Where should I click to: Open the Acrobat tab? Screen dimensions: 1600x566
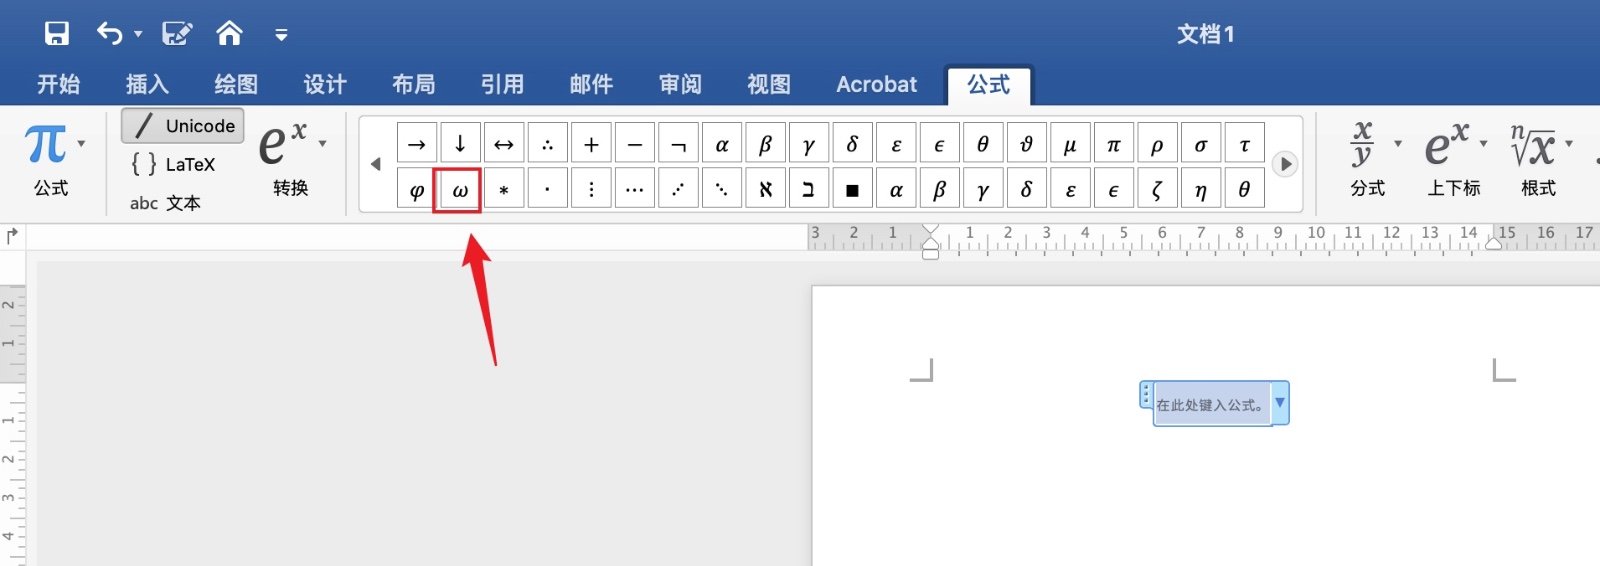coord(876,84)
